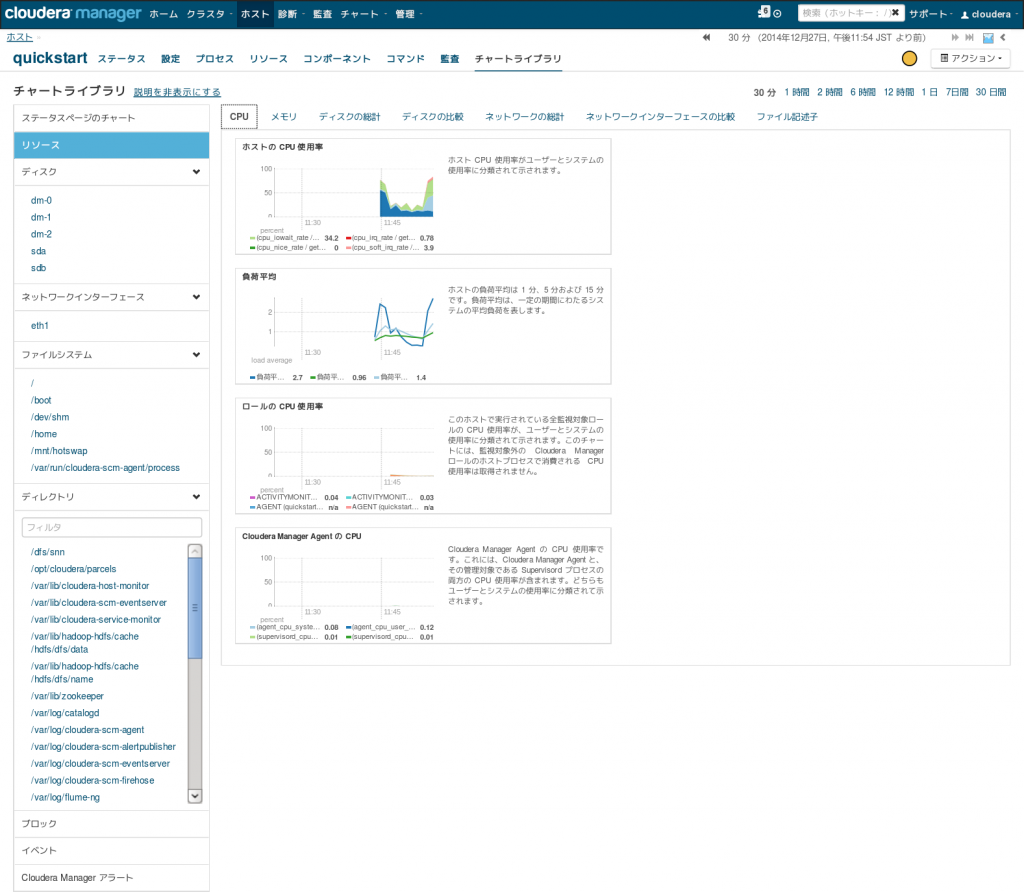
Task: Click the running commands play-circle icon
Action: pos(777,14)
